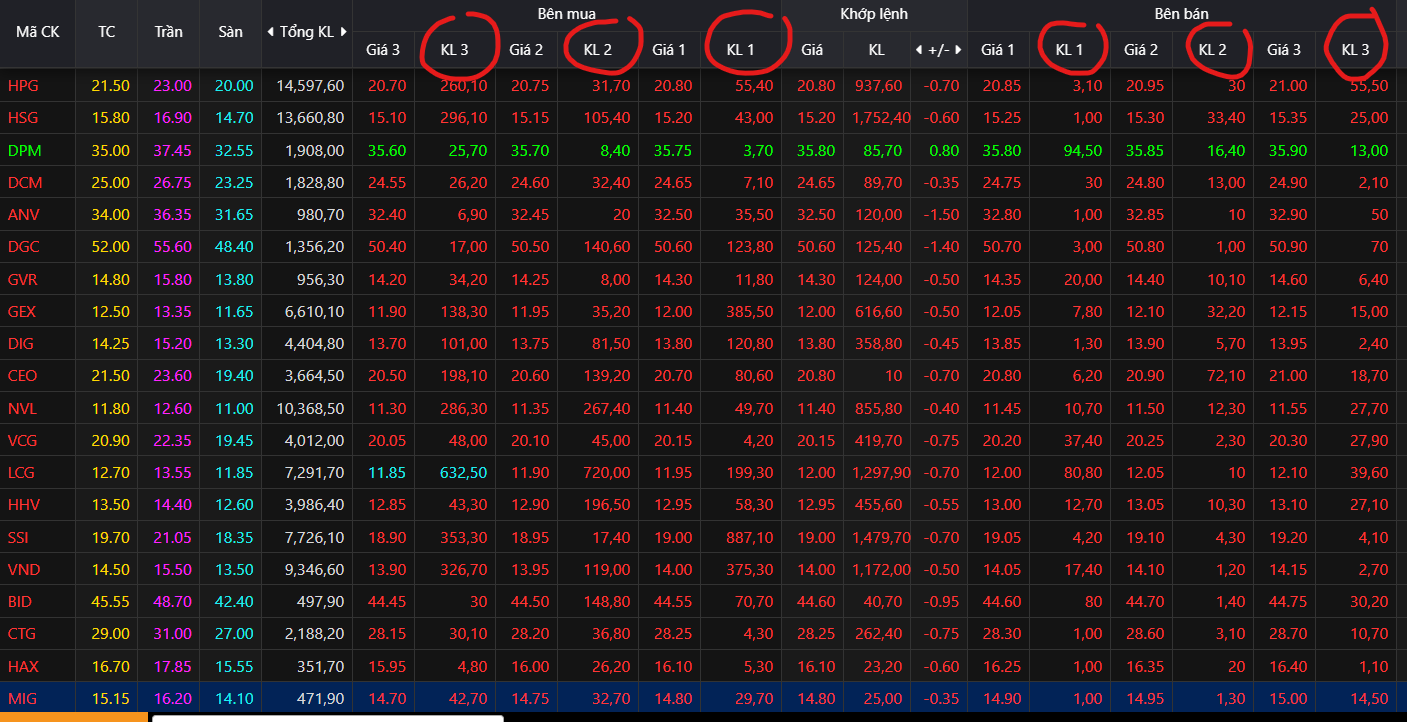Click the Trần column header
This screenshot has height=722, width=1407.
168,32
